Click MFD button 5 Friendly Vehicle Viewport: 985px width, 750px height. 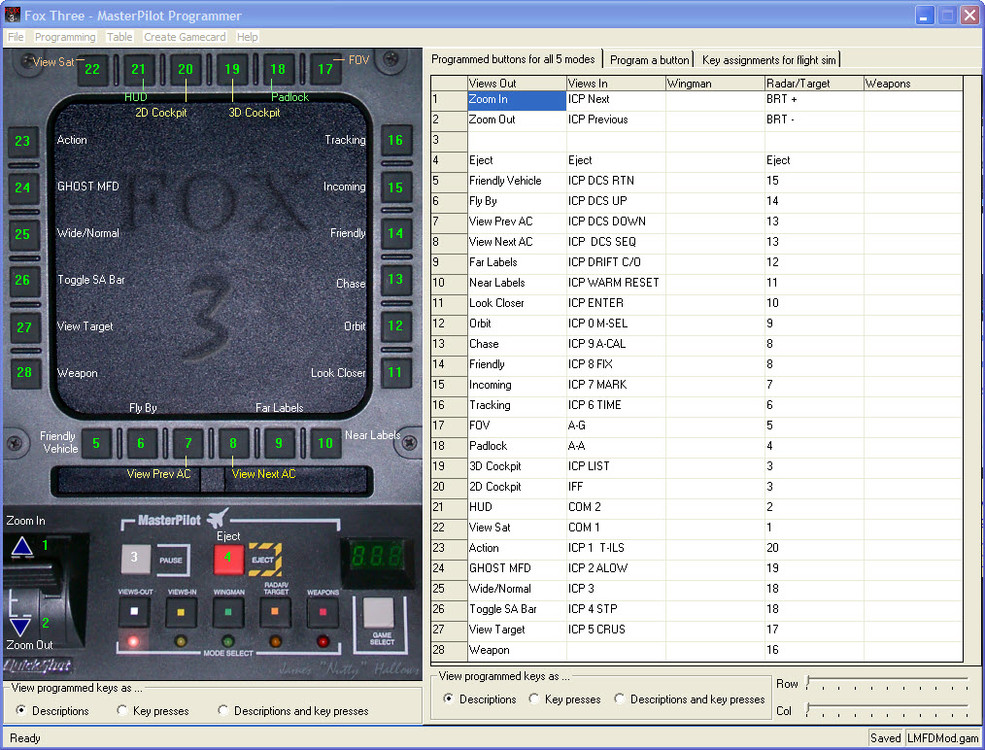(95, 443)
